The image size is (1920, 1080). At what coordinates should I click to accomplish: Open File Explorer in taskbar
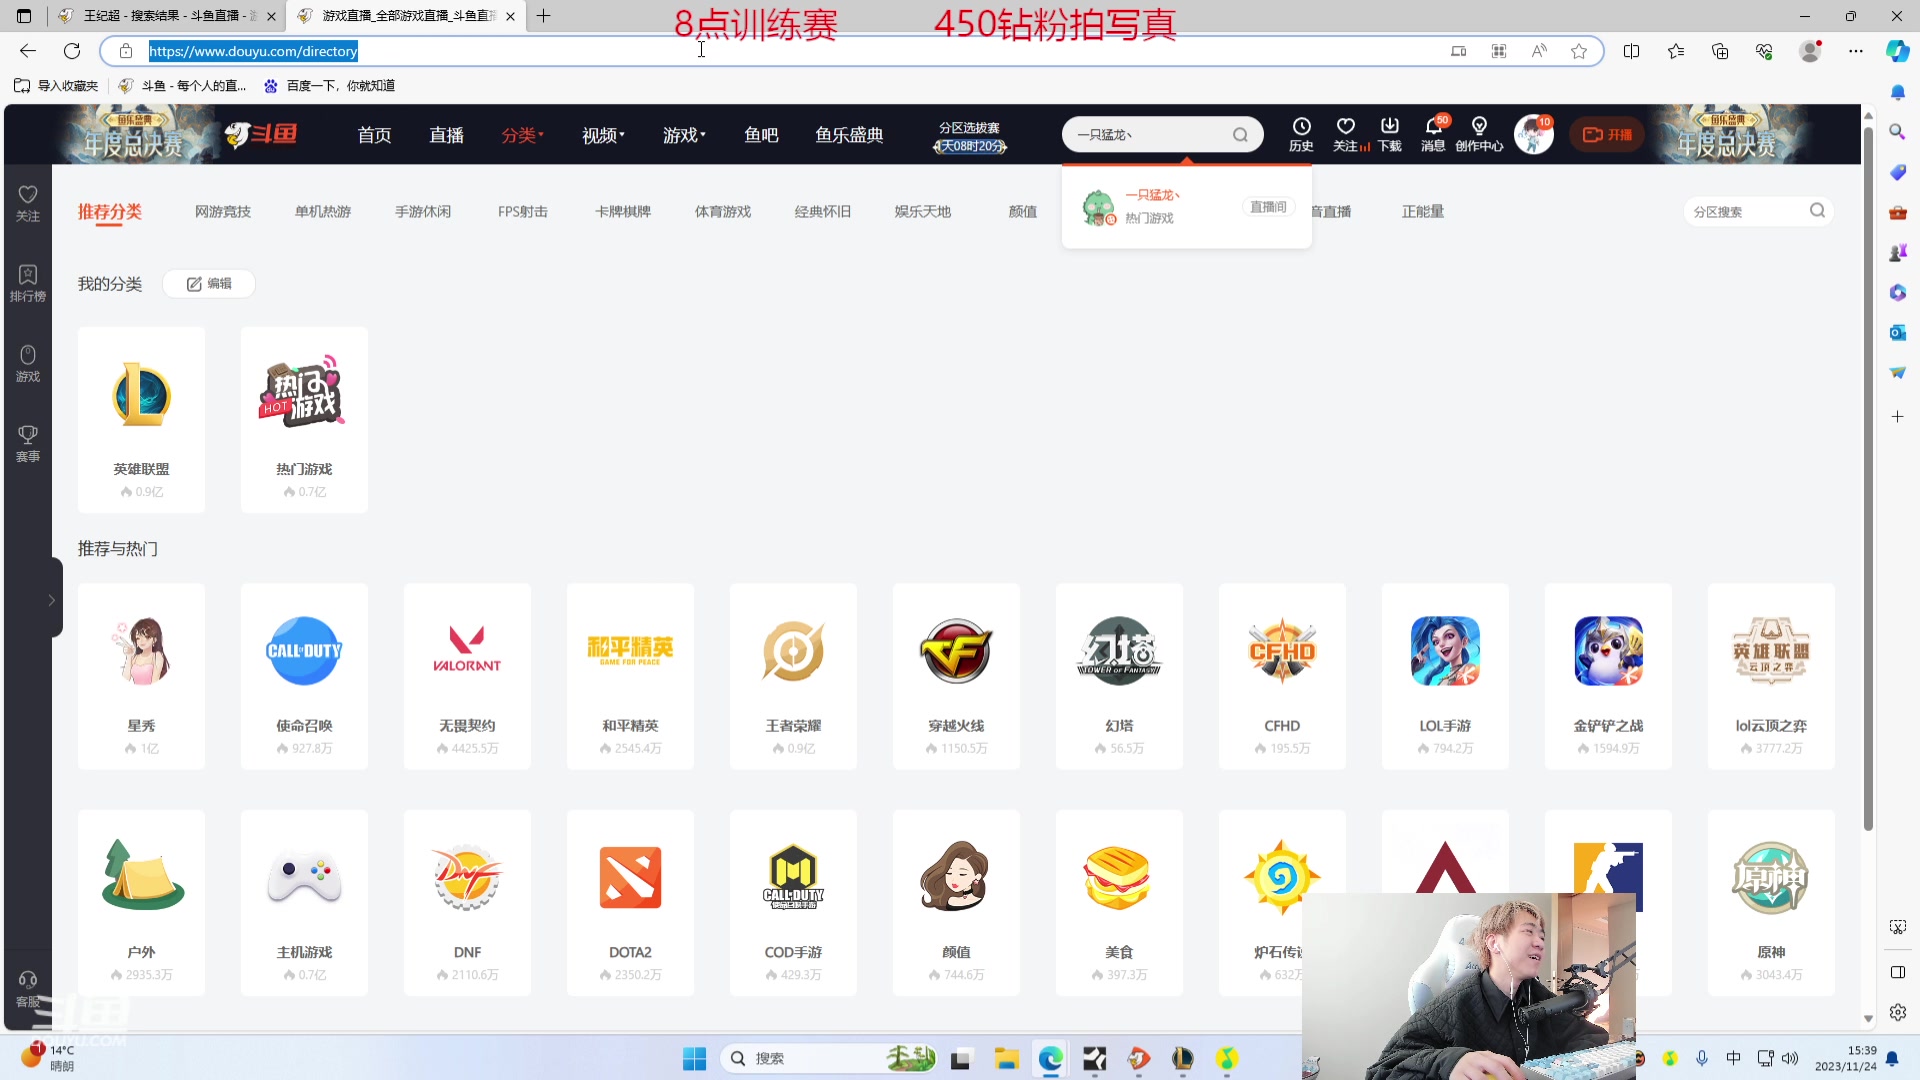click(1006, 1058)
